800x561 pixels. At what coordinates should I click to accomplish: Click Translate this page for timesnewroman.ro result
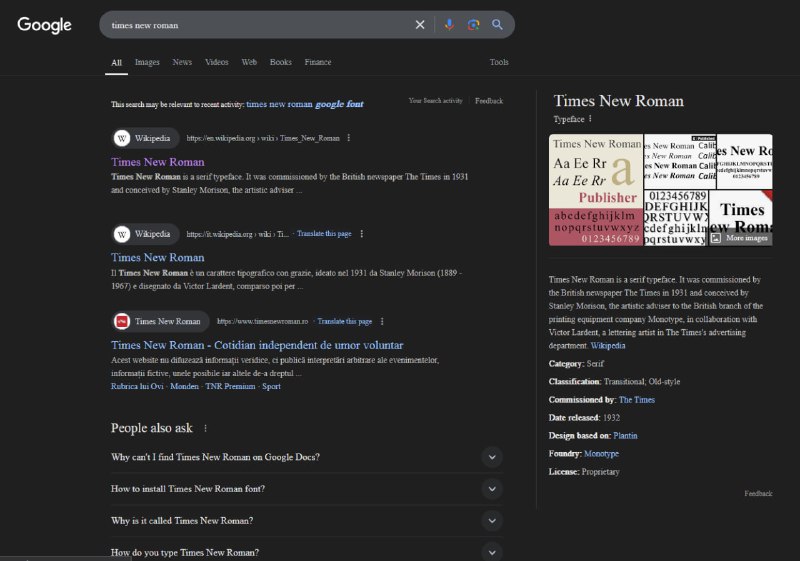click(344, 321)
